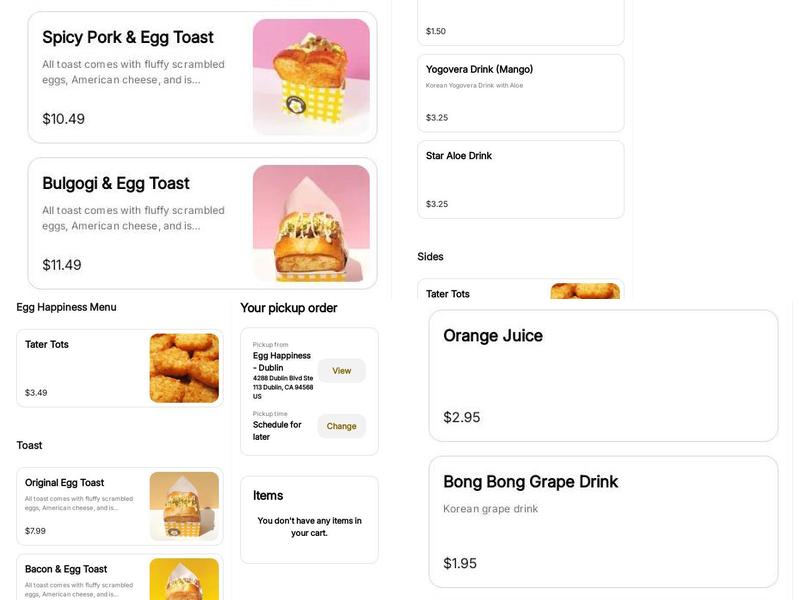Open the Bacon & Egg Toast thumbnail
The width and height of the screenshot is (800, 600).
click(184, 579)
